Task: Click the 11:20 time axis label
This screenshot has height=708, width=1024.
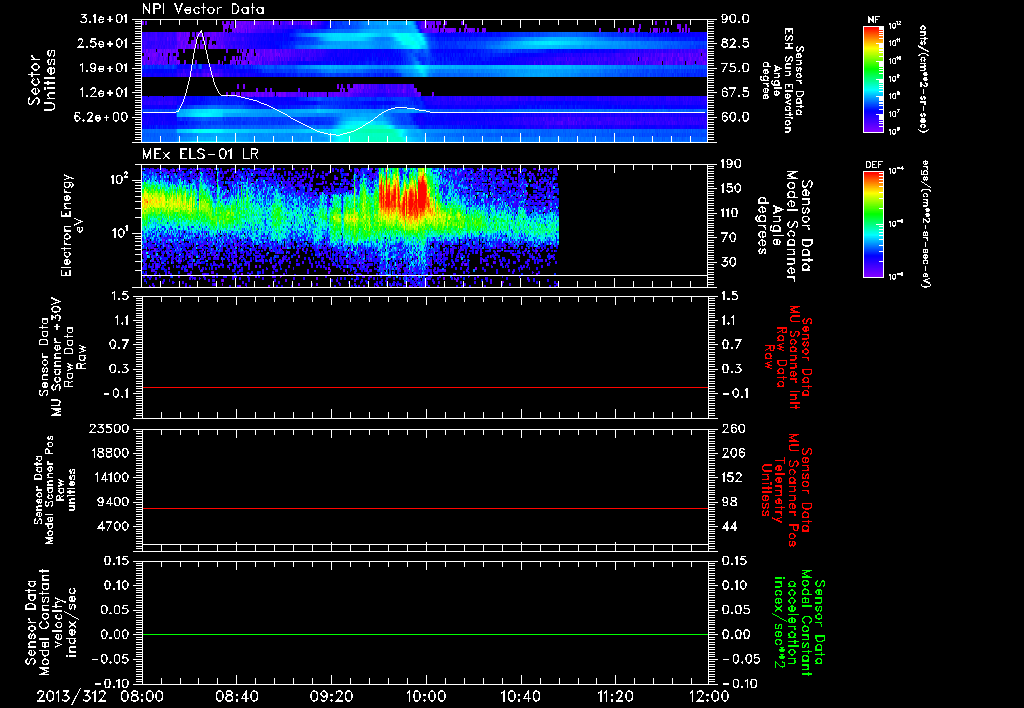Action: tap(614, 695)
